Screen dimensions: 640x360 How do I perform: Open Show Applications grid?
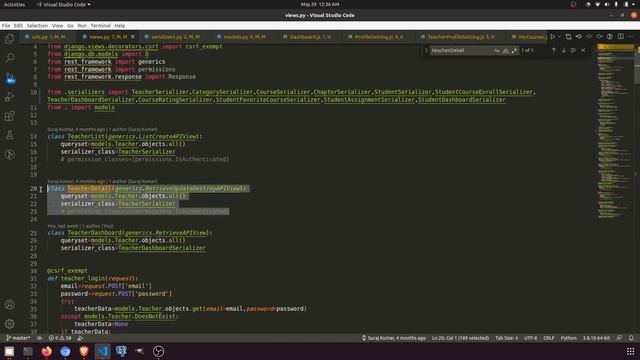[x=631, y=351]
